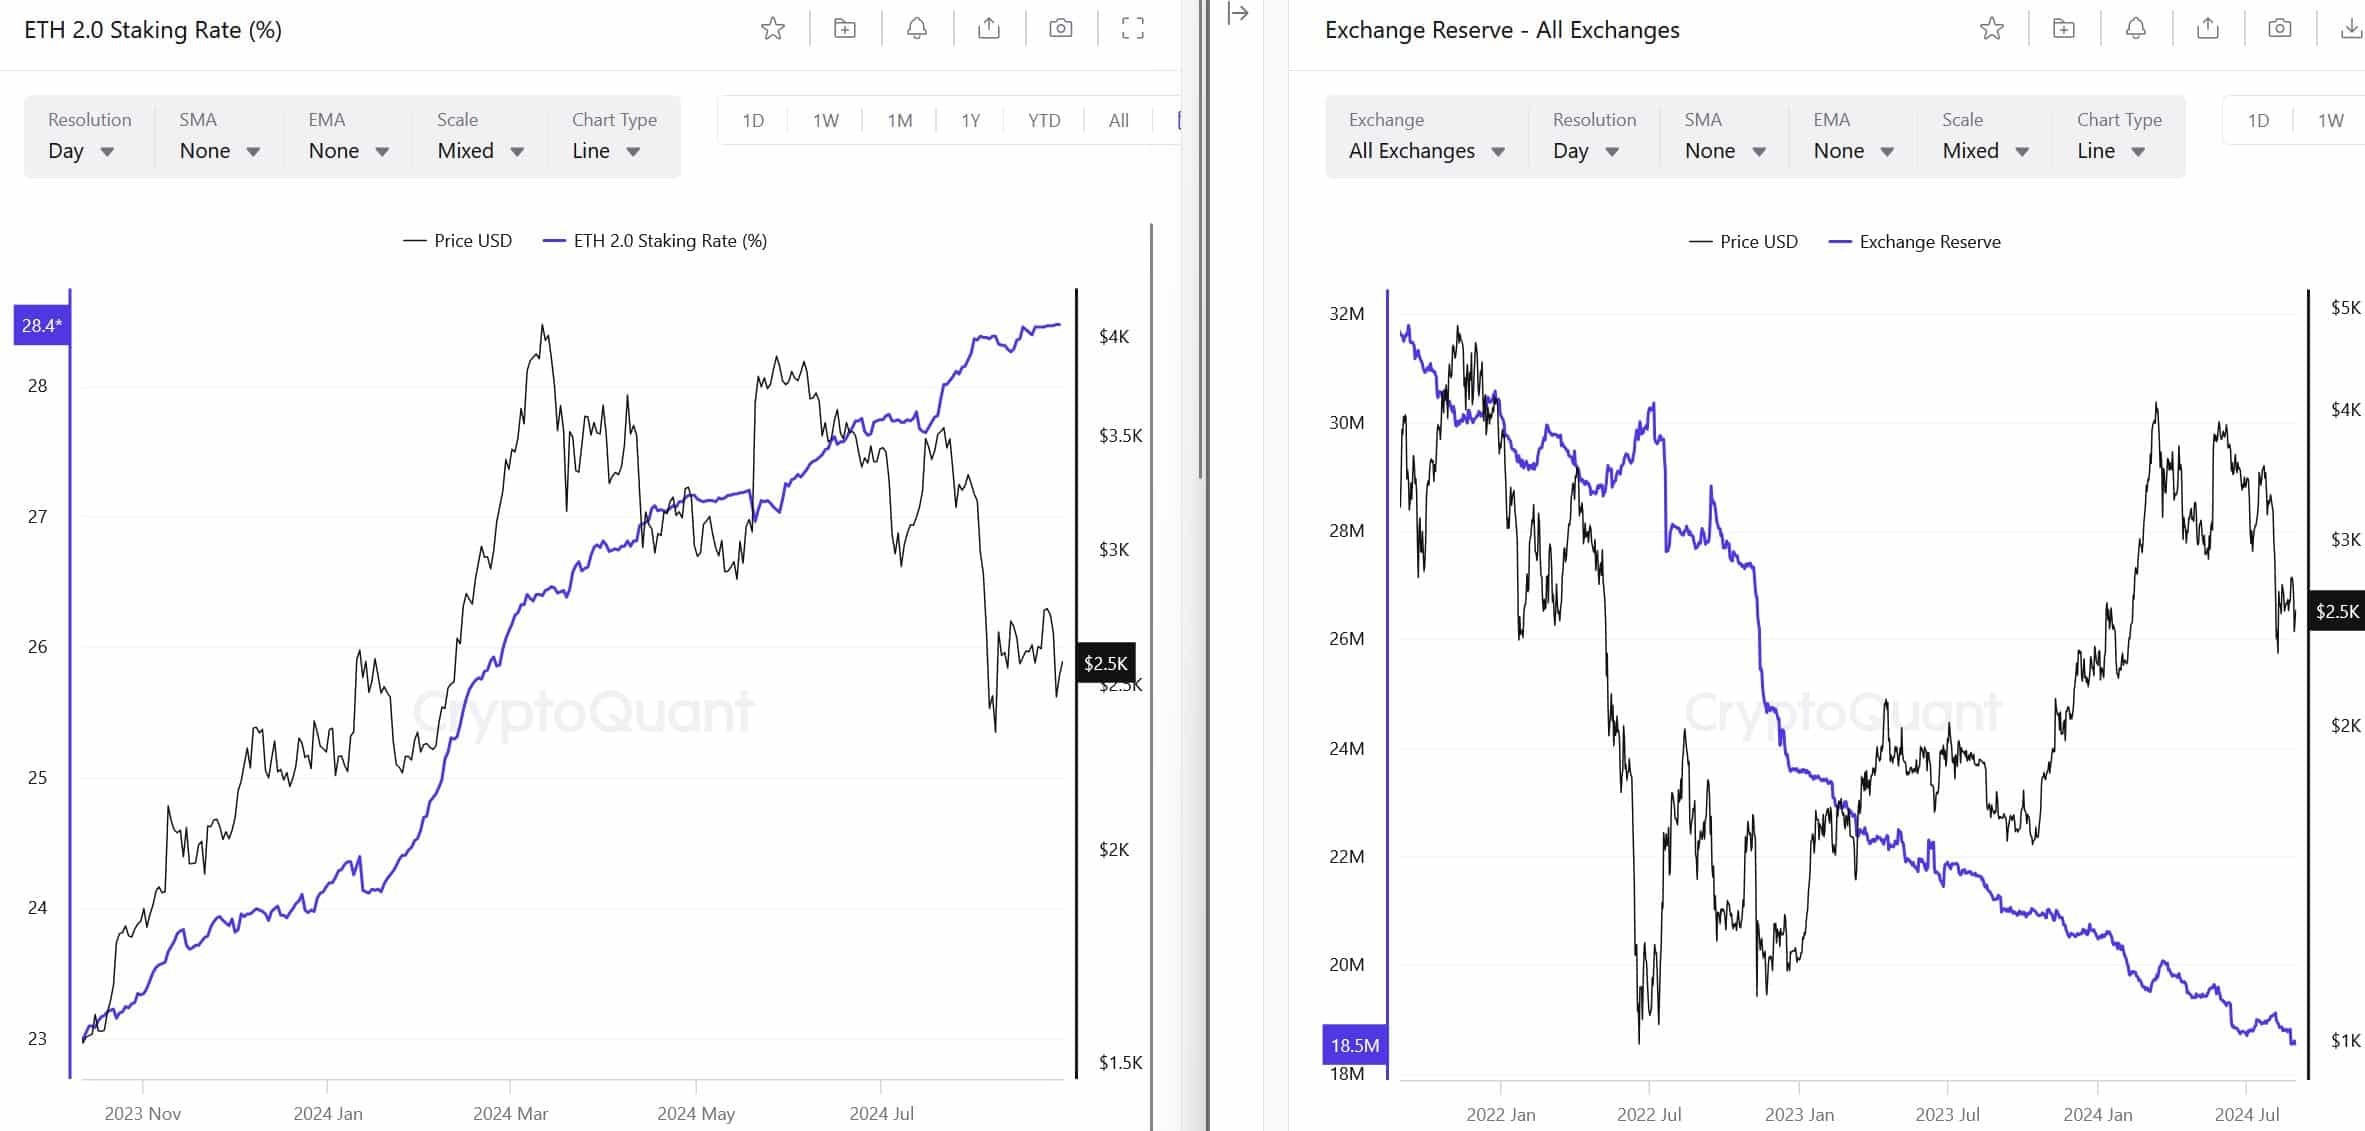Toggle ETH 2.0 Staking Rate legend series
2365x1131 pixels.
pos(655,241)
